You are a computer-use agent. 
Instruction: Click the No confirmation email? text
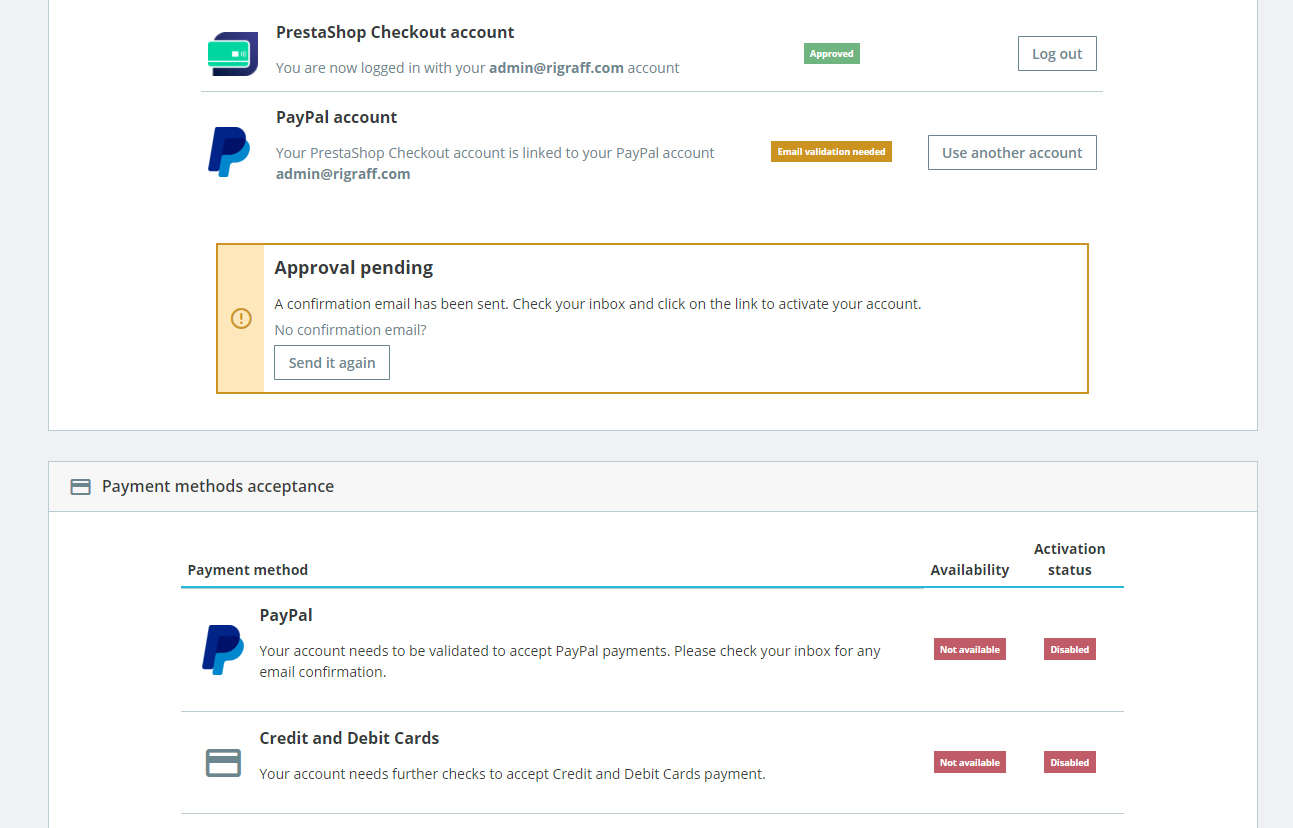350,330
